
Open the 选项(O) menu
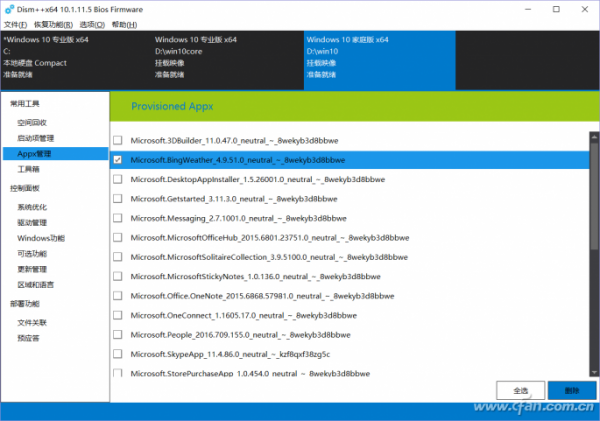[91, 24]
